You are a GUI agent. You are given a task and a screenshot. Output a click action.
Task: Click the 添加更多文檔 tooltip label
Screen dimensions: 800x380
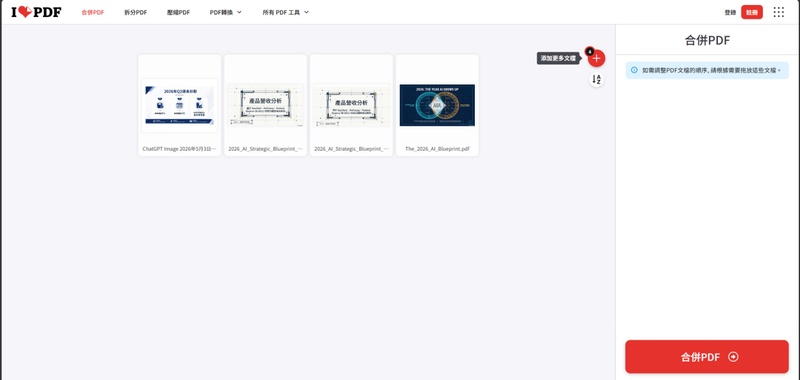pos(558,58)
